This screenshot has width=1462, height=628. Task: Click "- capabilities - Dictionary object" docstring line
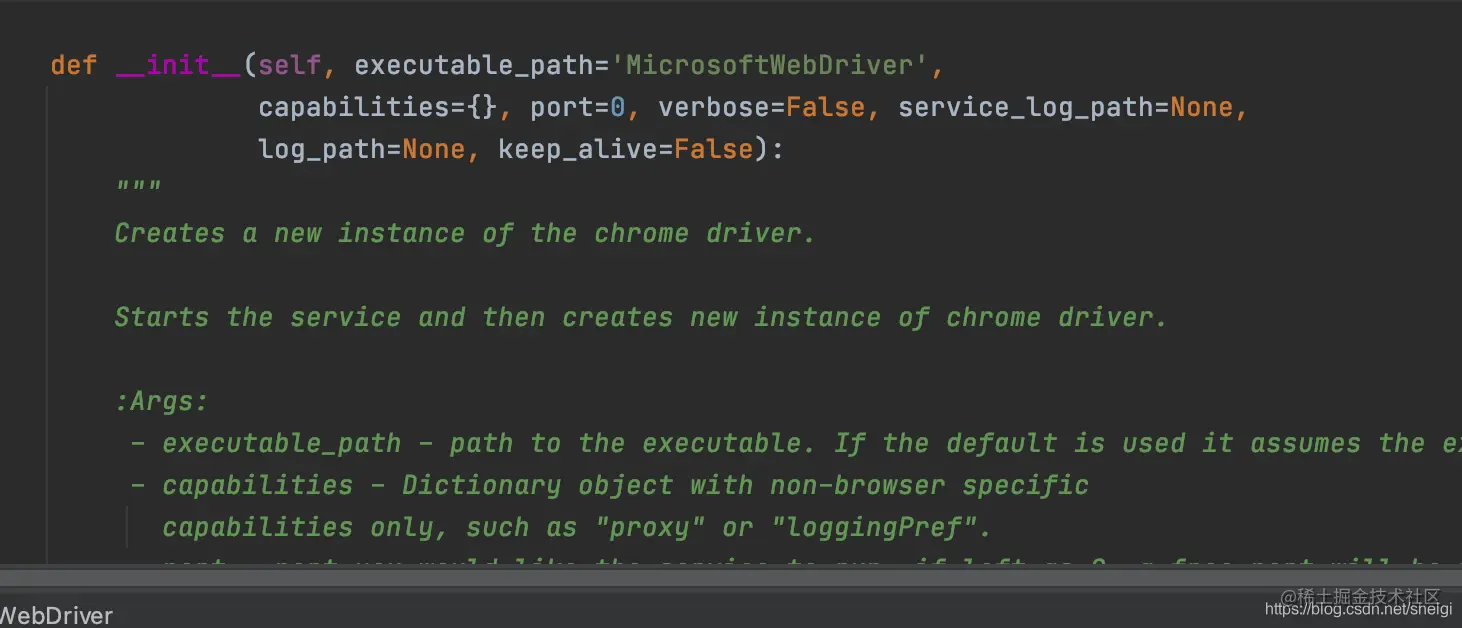click(x=610, y=486)
